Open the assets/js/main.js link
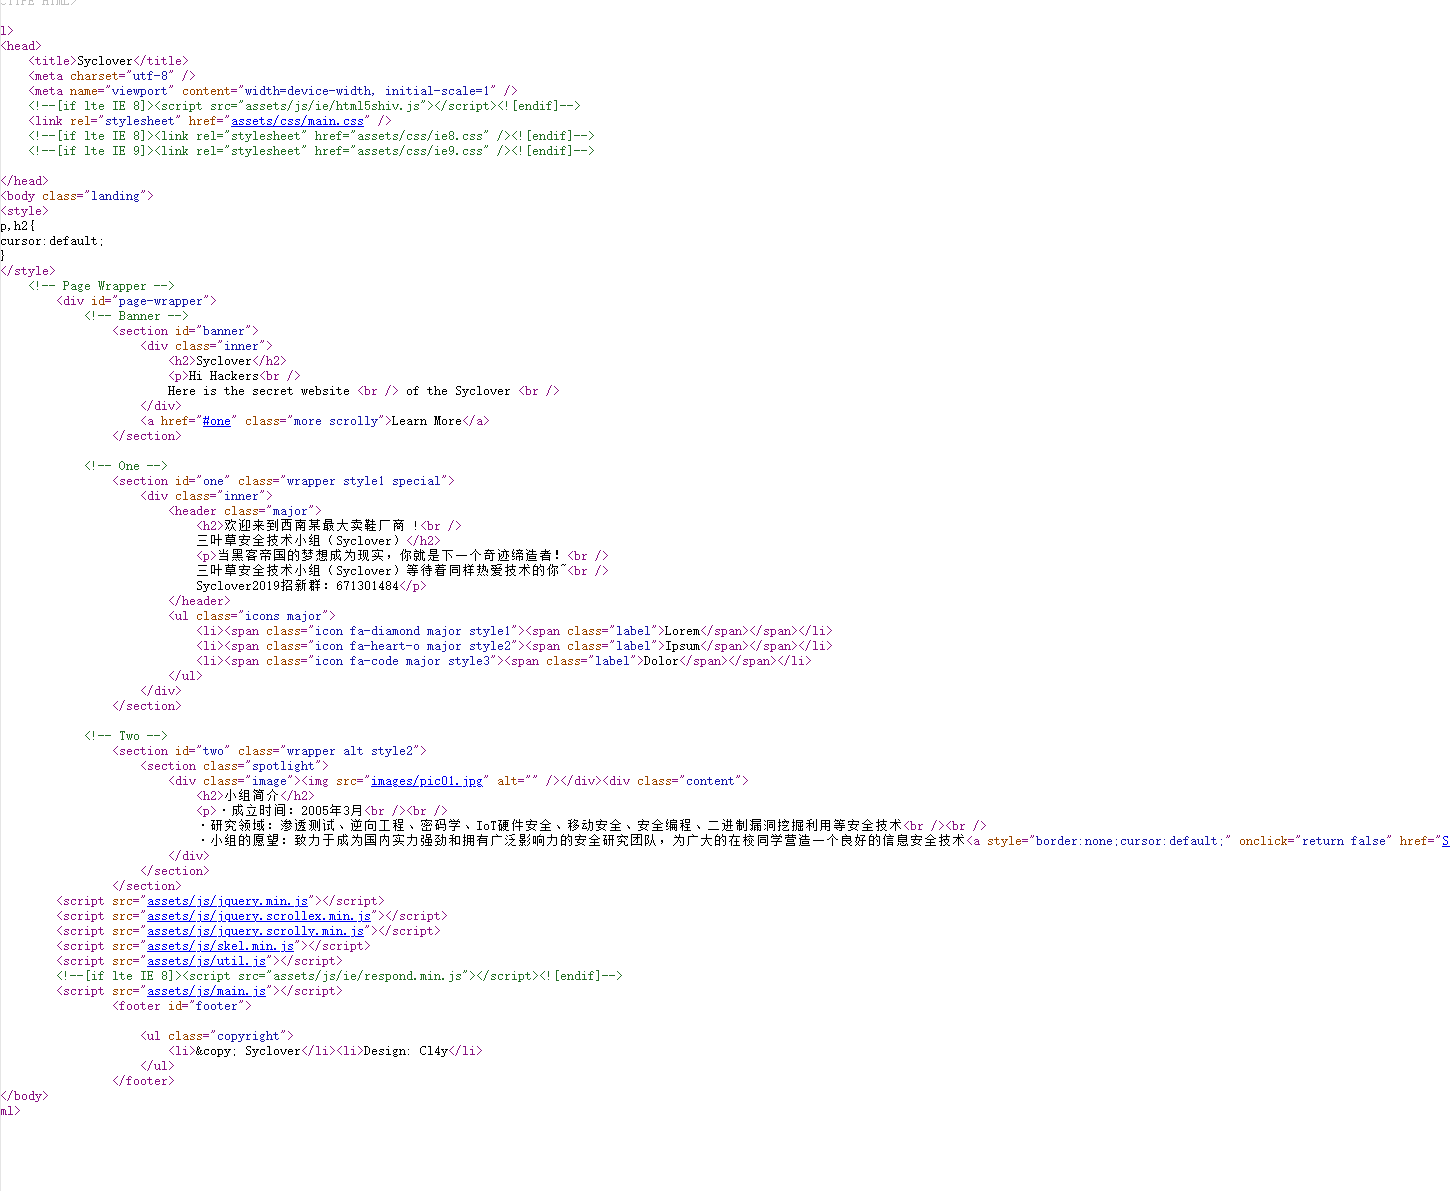This screenshot has height=1191, width=1450. (208, 990)
